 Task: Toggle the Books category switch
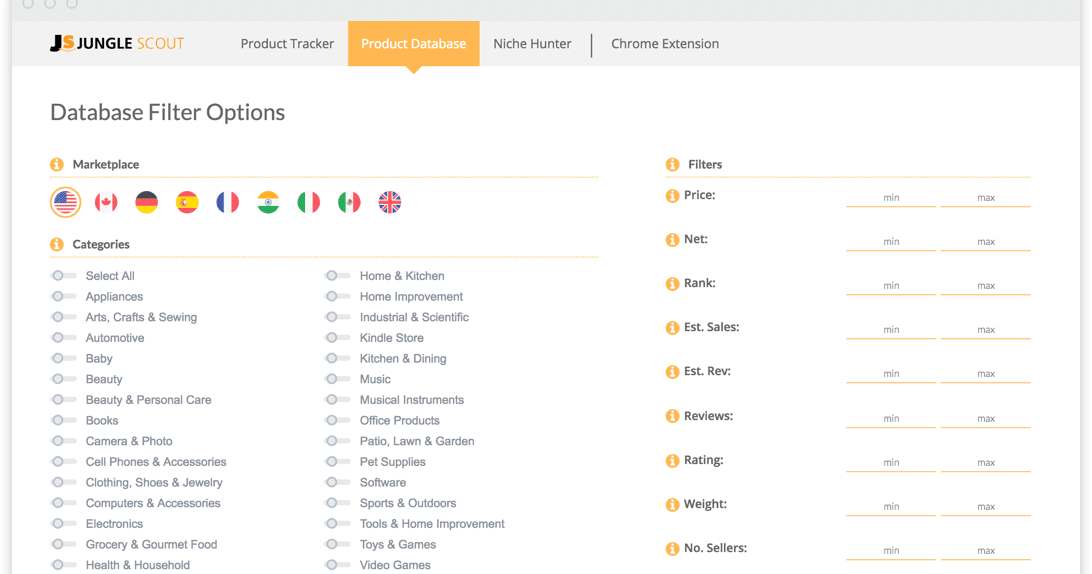click(64, 420)
